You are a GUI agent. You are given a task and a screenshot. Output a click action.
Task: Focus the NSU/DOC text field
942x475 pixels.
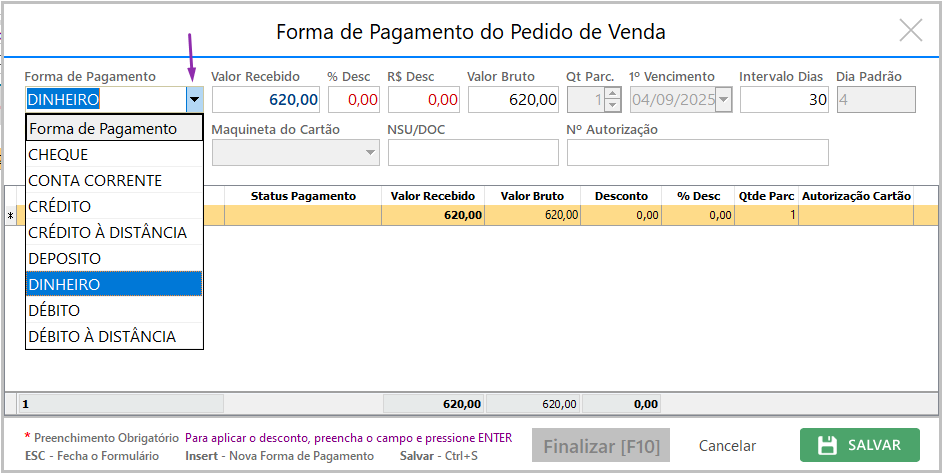472,153
